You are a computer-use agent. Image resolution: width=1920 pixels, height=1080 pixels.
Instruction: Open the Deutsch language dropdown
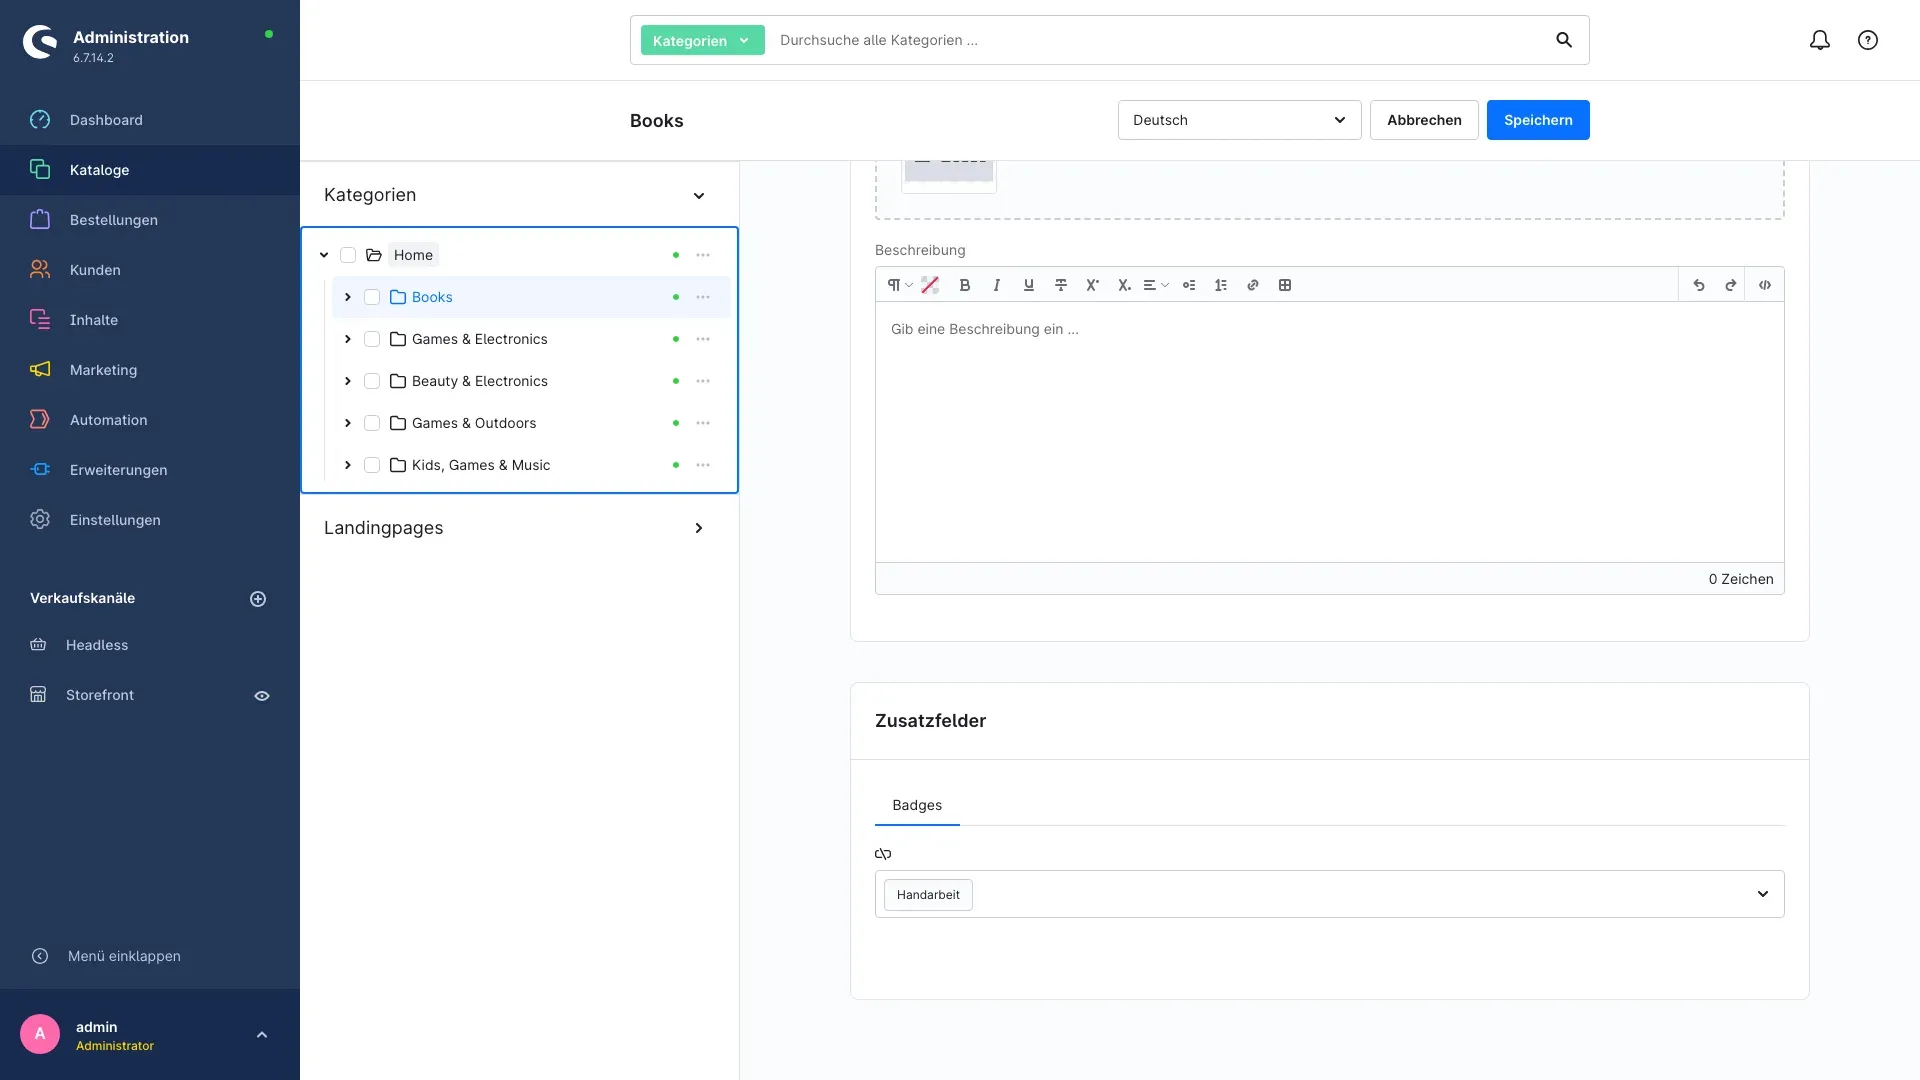click(x=1239, y=120)
